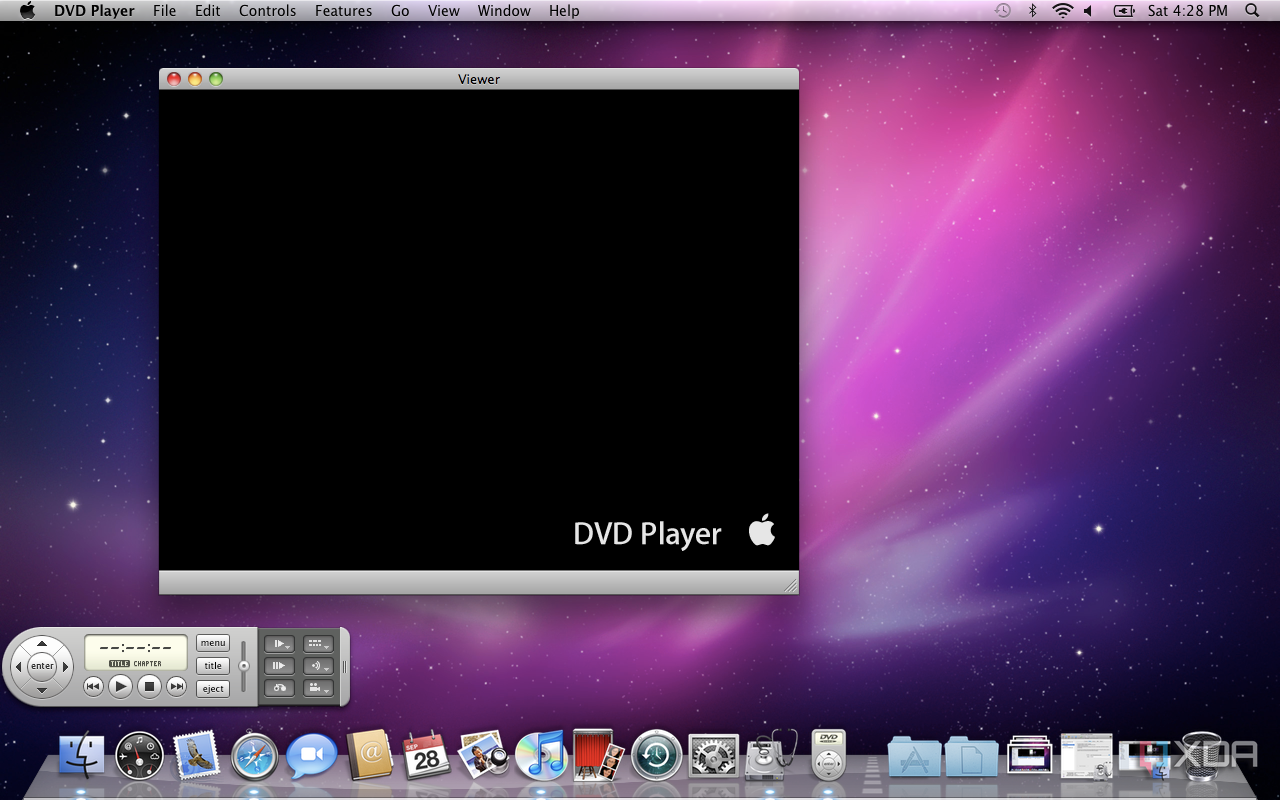Screen dimensions: 1280x800
Task: Open Time Machine from the Dock
Action: pos(657,755)
